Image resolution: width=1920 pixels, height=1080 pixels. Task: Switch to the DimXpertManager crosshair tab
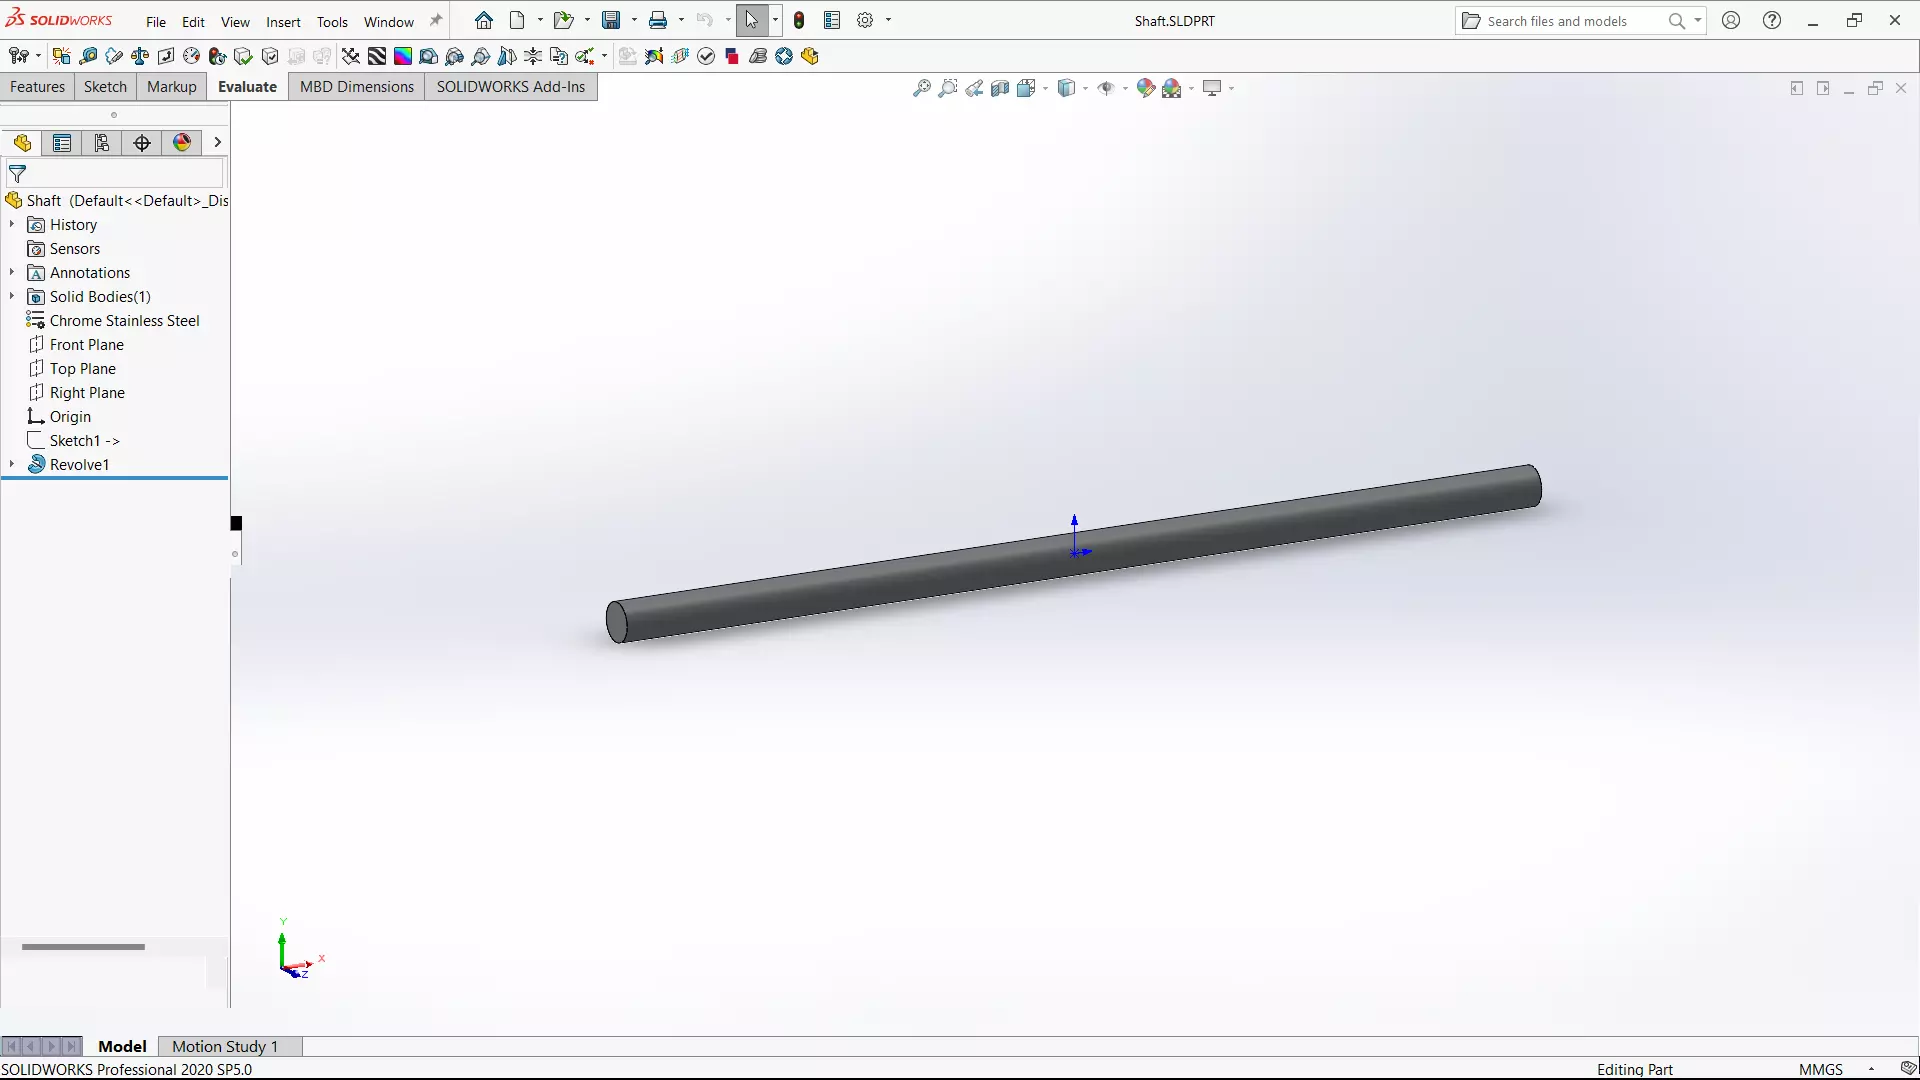click(x=142, y=143)
